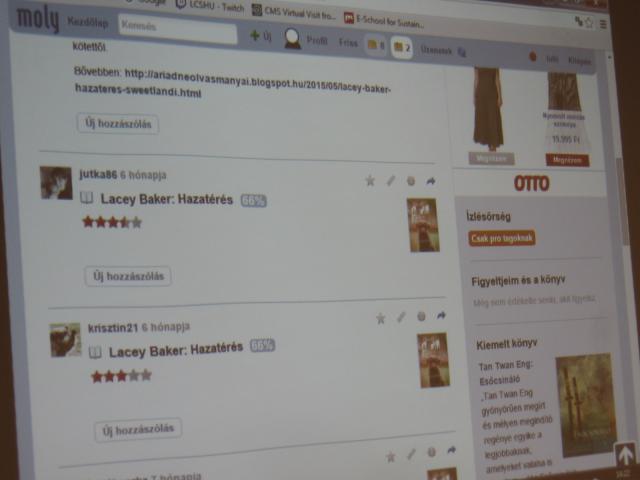The height and width of the screenshot is (480, 640).
Task: Bookmark page with browser star icon
Action: pos(589,22)
